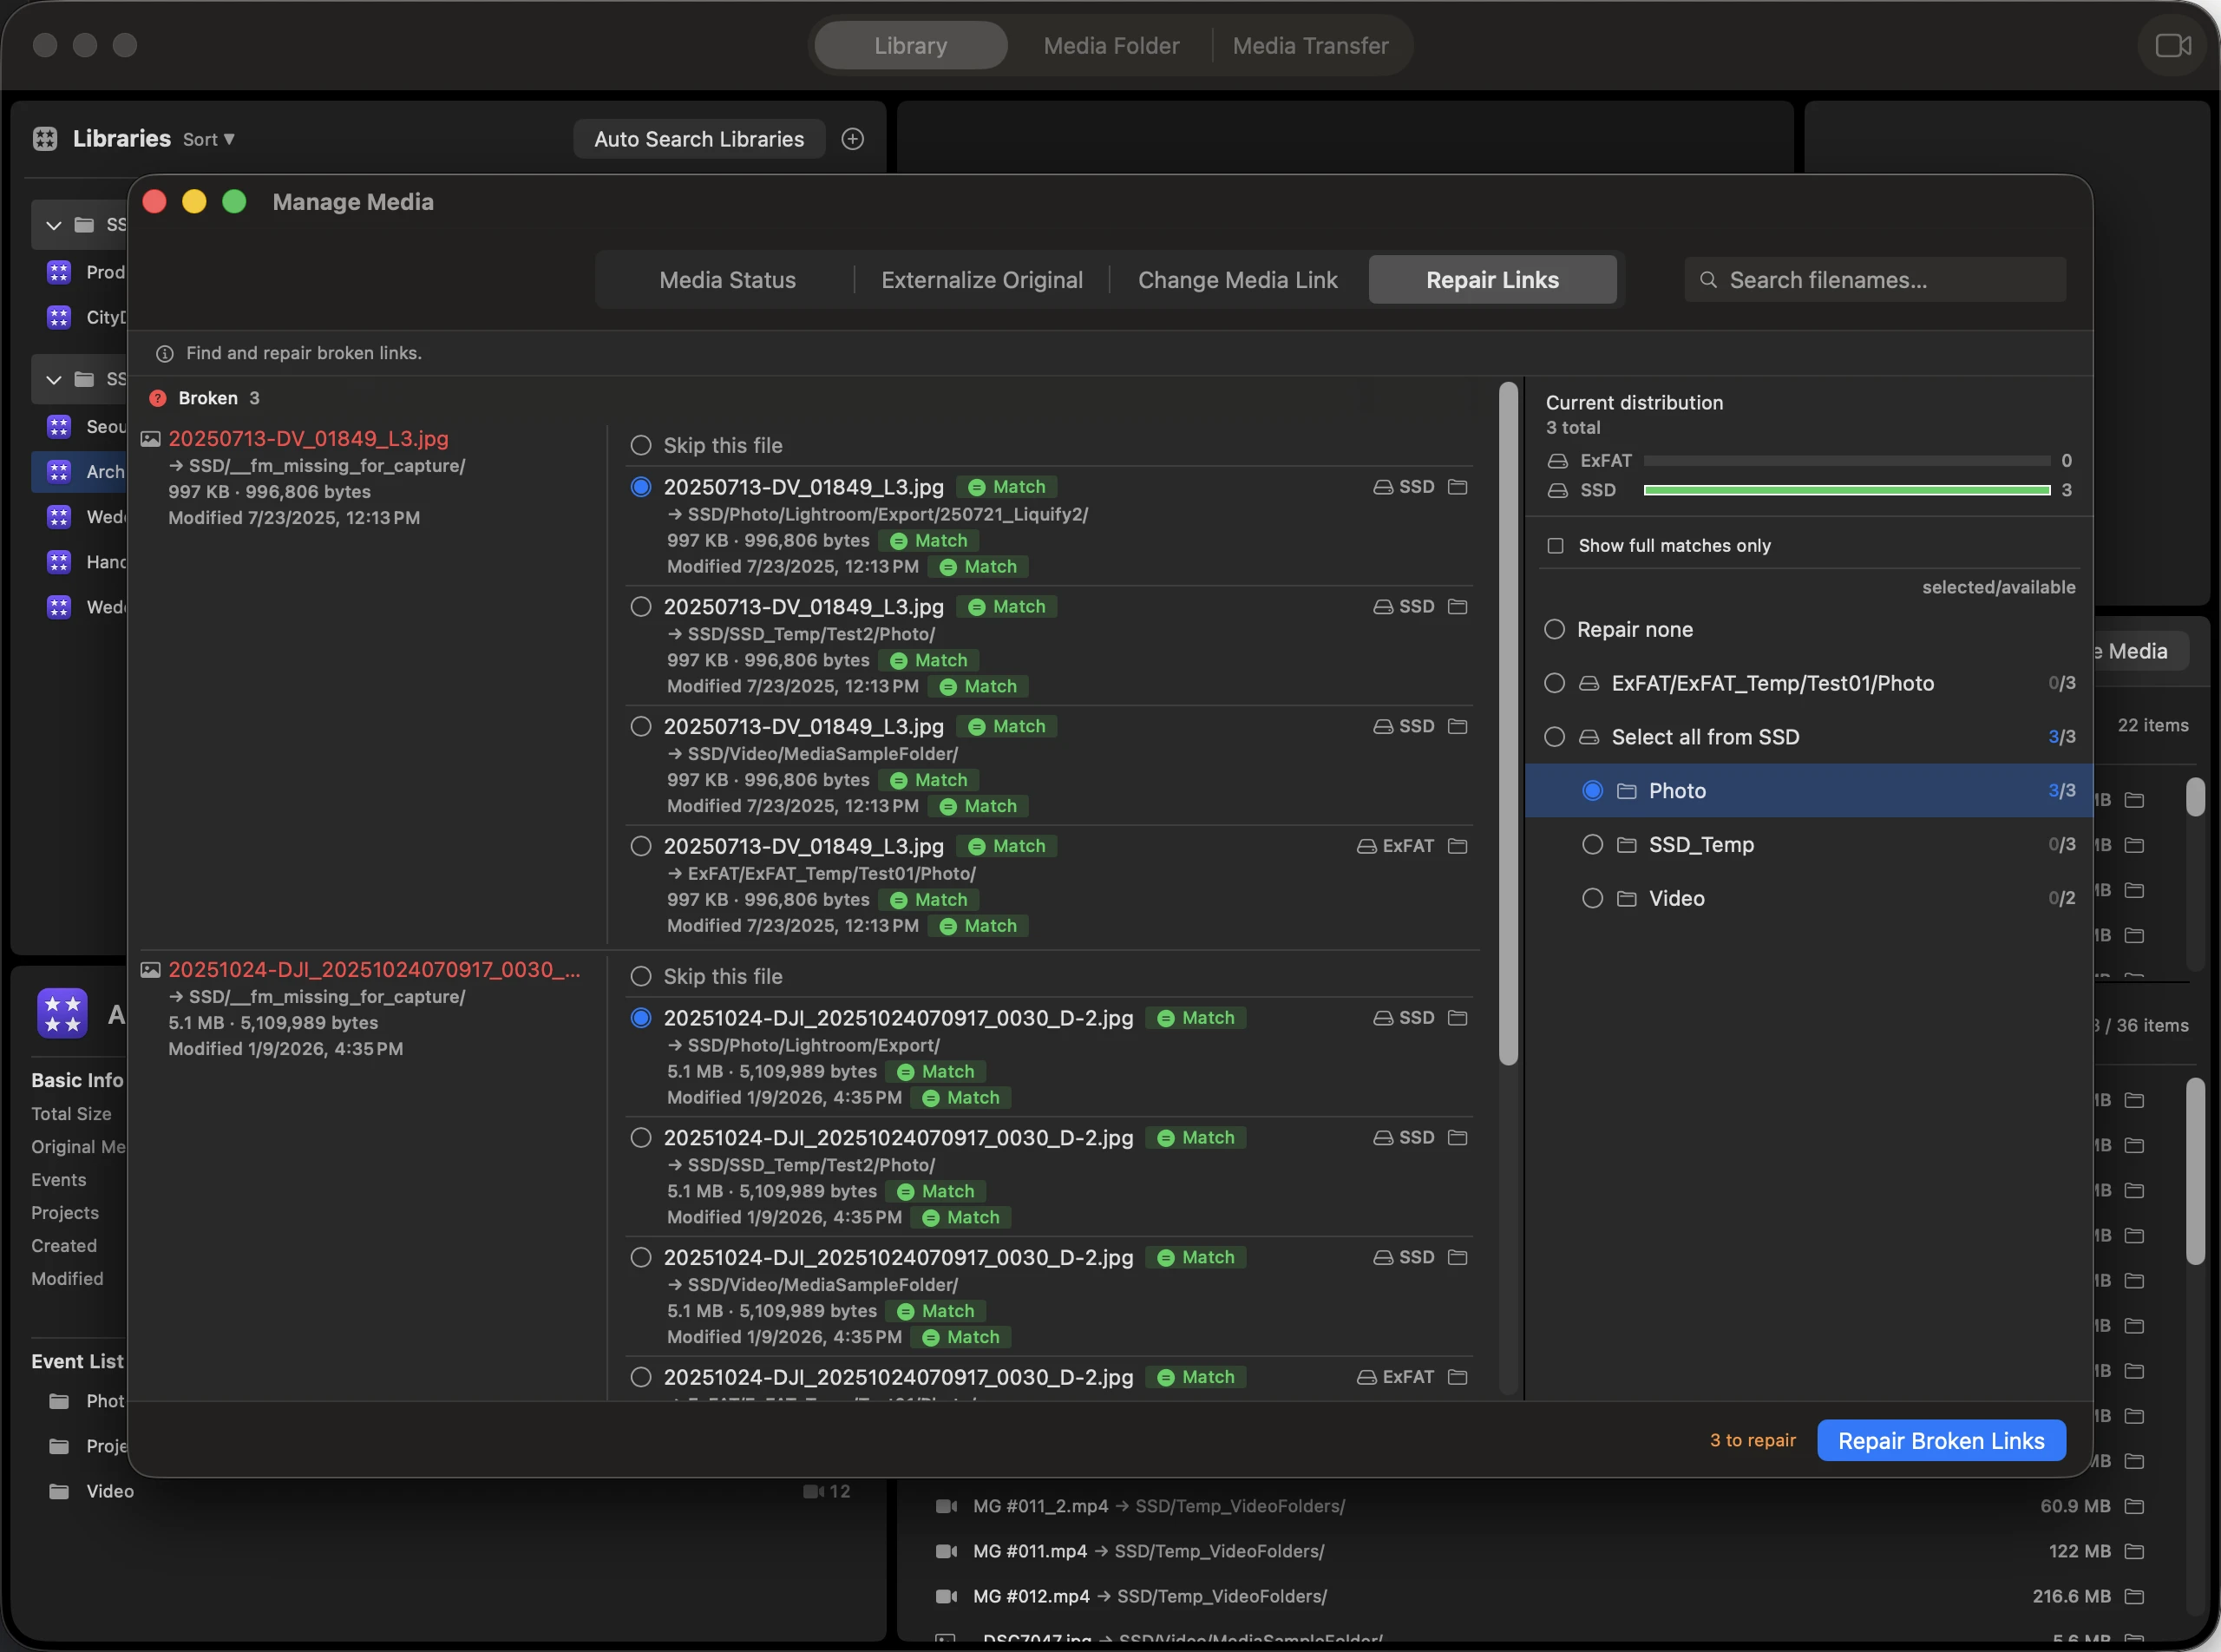The image size is (2221, 1652).
Task: Select the Repair none option
Action: (1554, 630)
